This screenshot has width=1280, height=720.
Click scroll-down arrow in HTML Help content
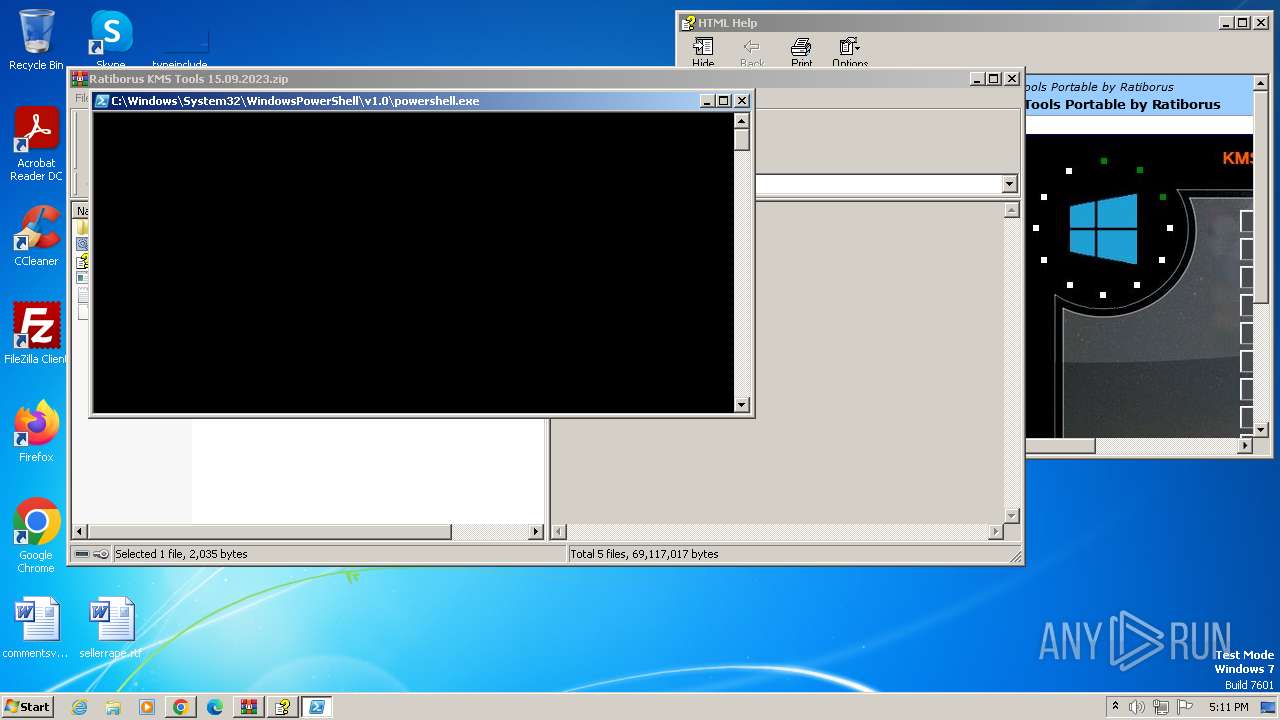tap(1260, 430)
